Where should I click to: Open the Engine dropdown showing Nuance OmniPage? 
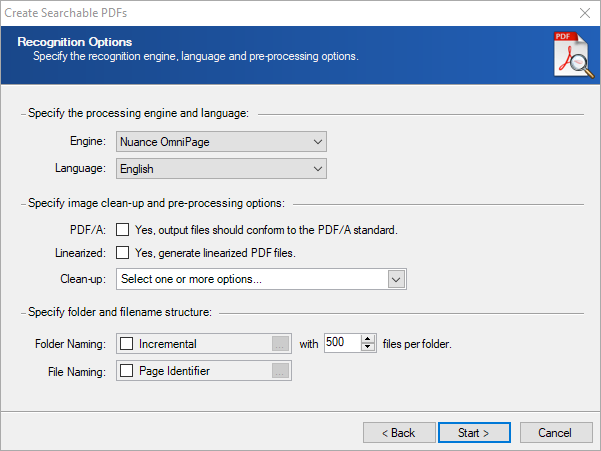click(x=222, y=142)
